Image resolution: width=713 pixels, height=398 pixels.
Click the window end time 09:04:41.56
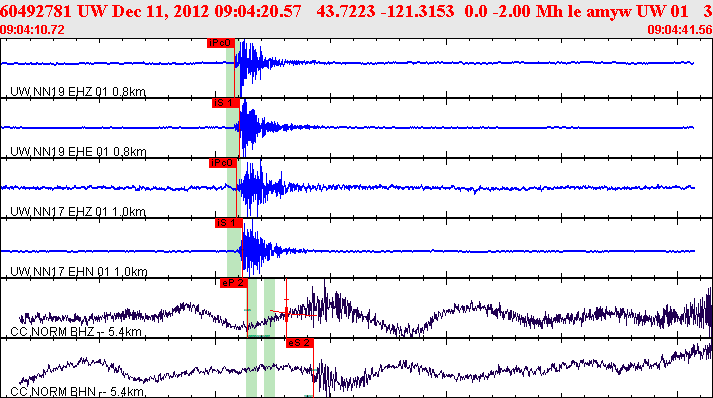coord(680,30)
